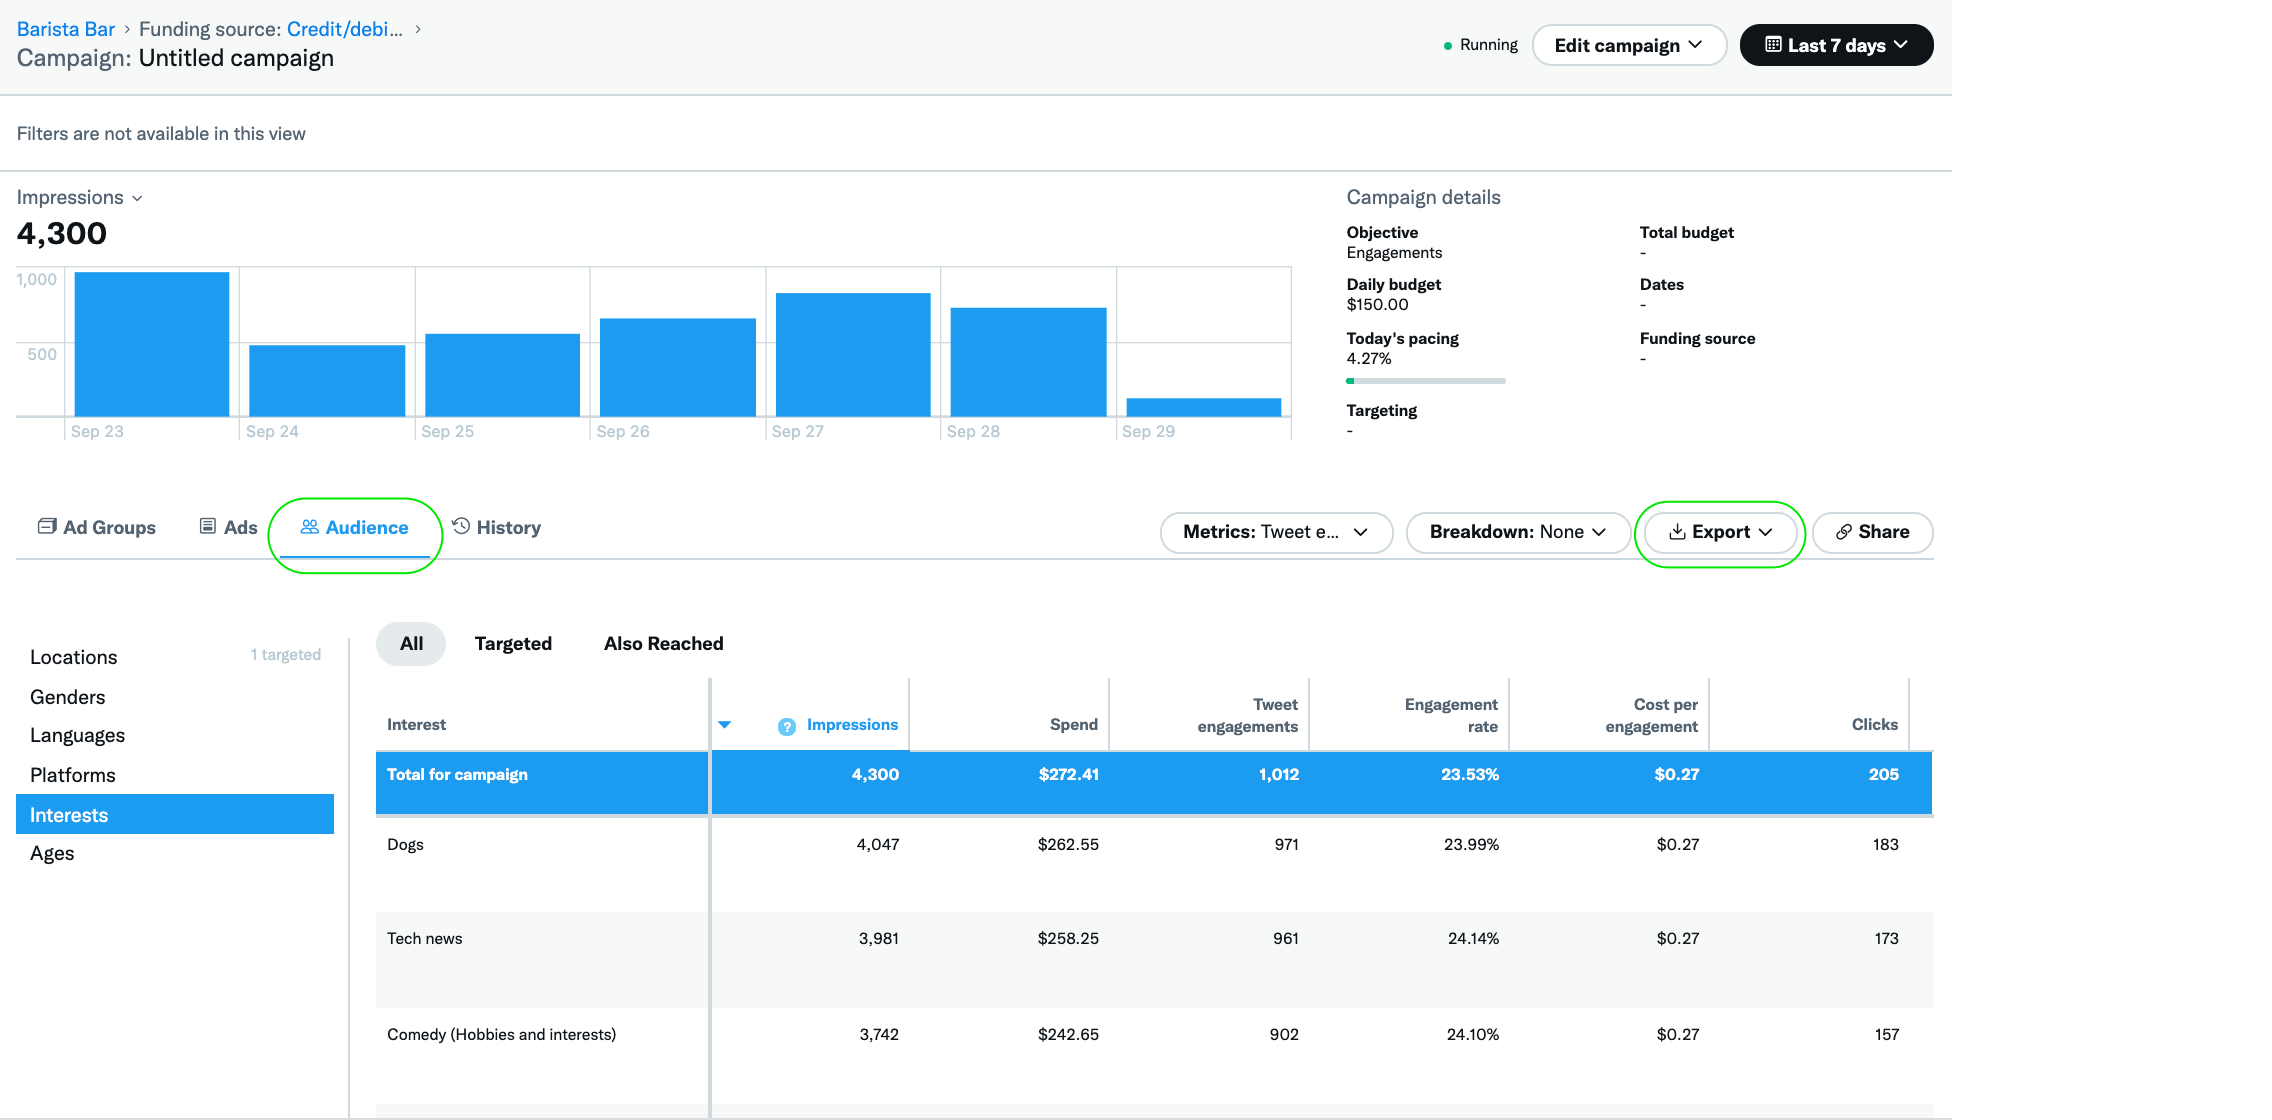
Task: Select the Targeted audience filter
Action: (x=513, y=644)
